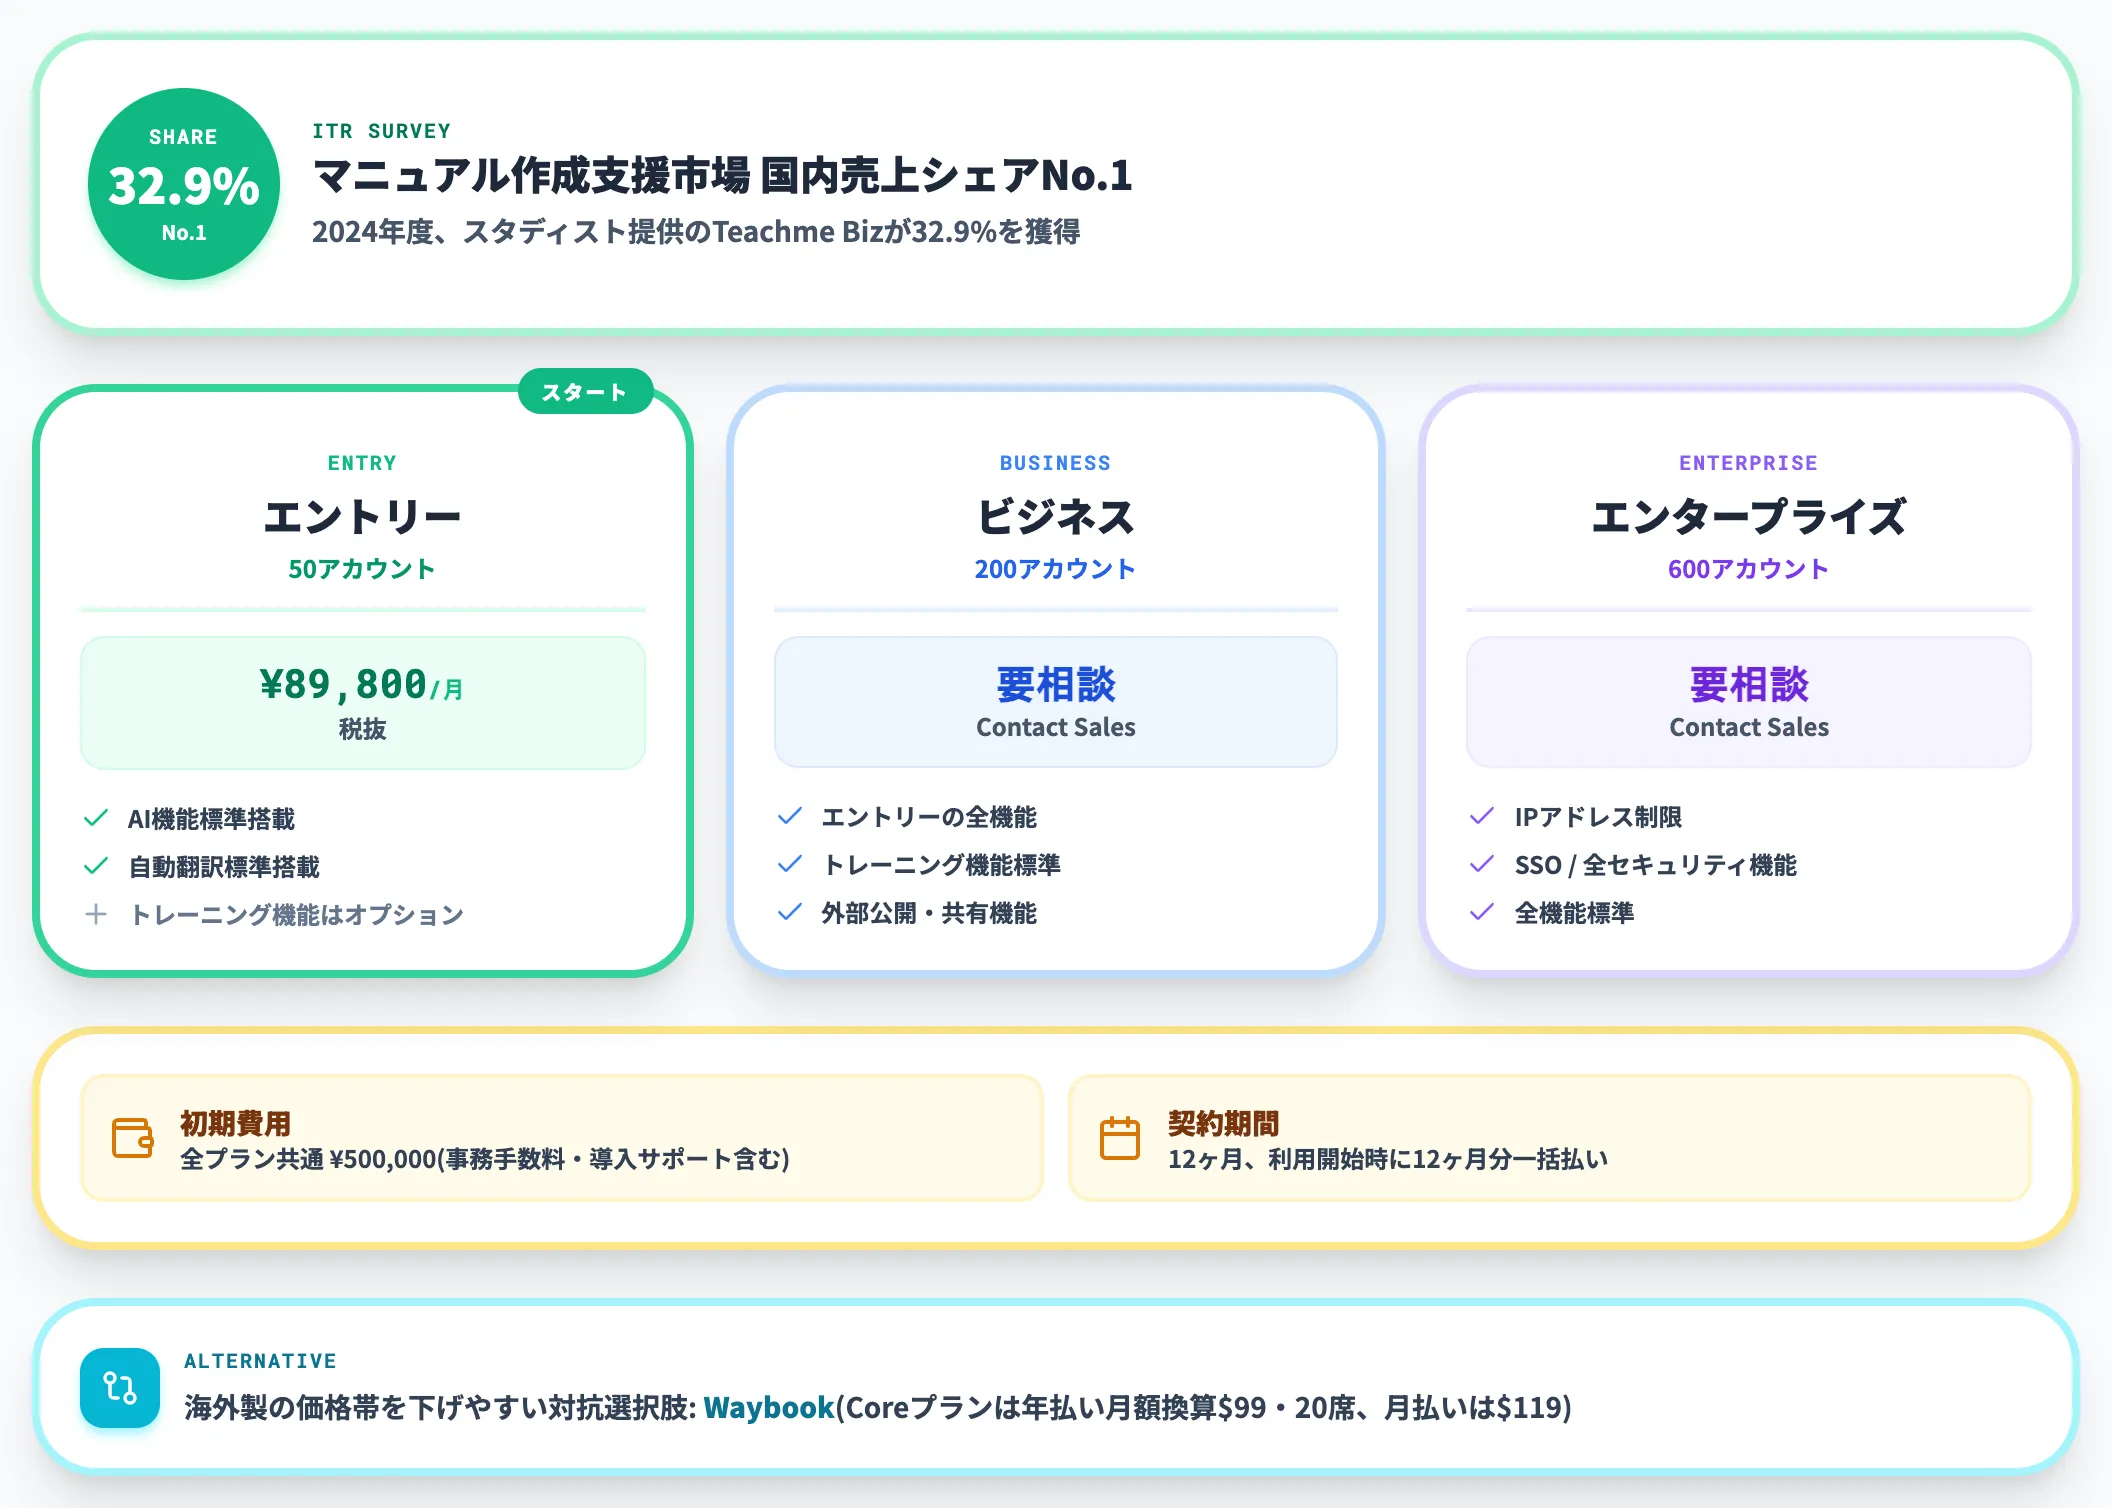Screen dimensions: 2112x1508
Task: Click the 50アカウント label
Action: pos(362,569)
